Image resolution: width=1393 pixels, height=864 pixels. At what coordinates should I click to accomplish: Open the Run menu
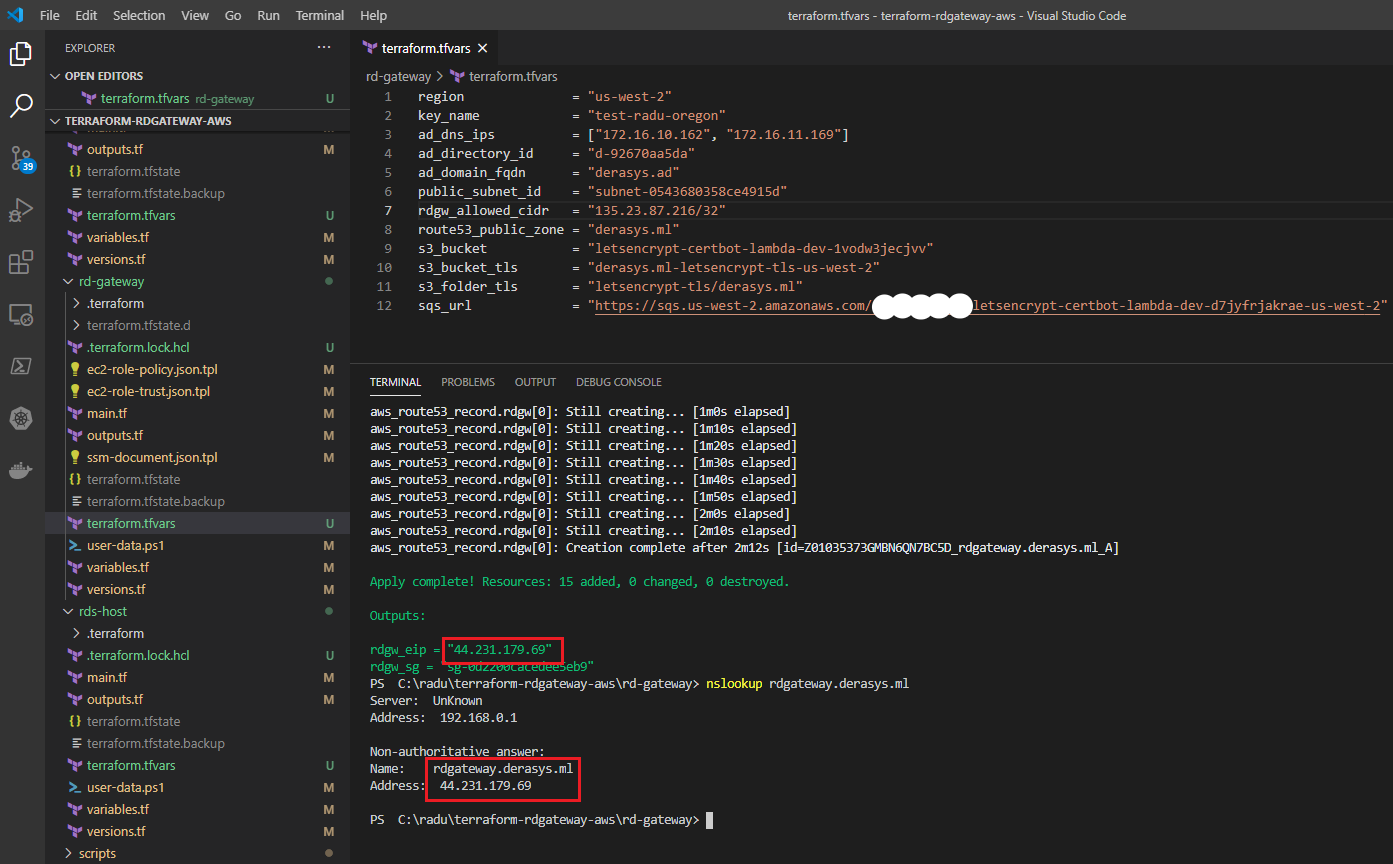[x=268, y=15]
